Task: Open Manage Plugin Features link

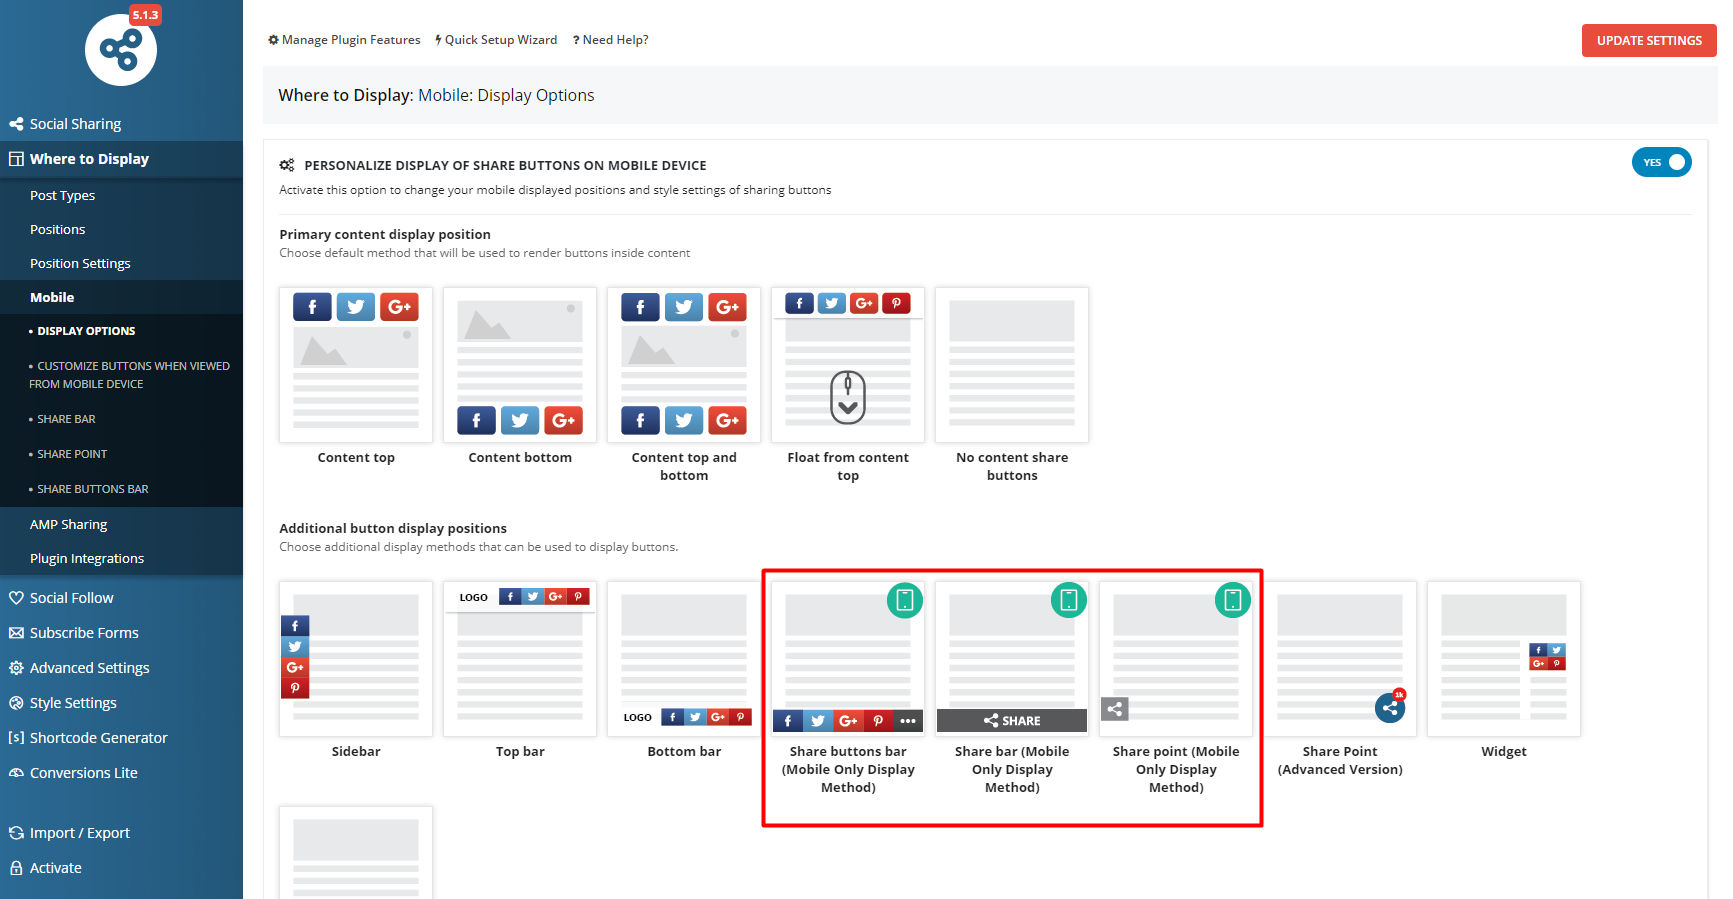Action: tap(344, 40)
